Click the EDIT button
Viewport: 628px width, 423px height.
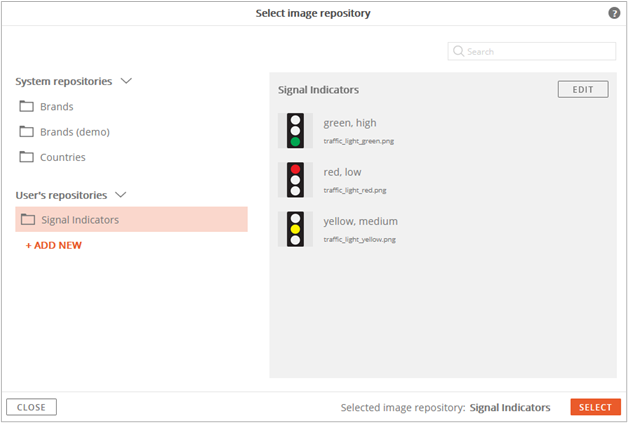(583, 89)
